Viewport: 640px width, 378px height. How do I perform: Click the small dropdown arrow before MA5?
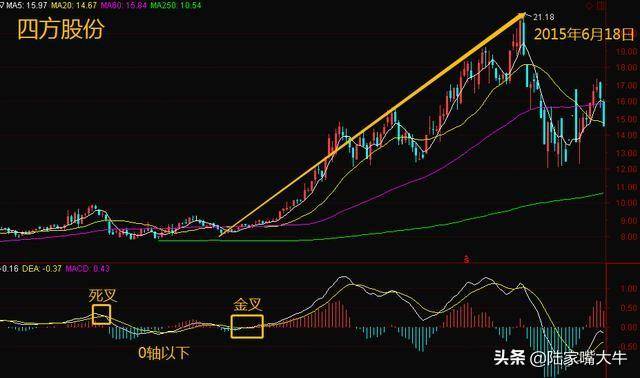click(x=2, y=5)
